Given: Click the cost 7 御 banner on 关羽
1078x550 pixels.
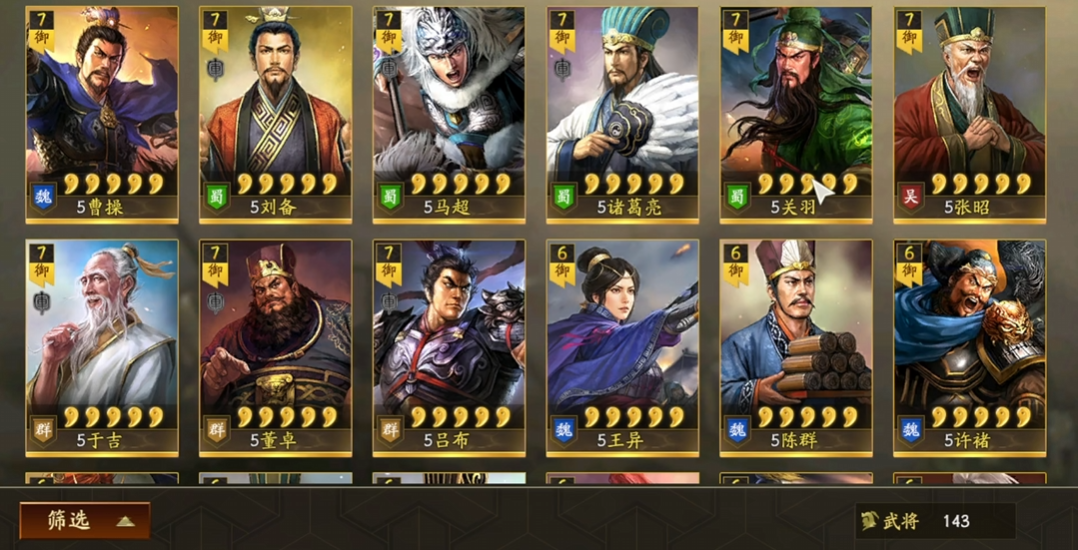Looking at the screenshot, I should click(x=735, y=31).
